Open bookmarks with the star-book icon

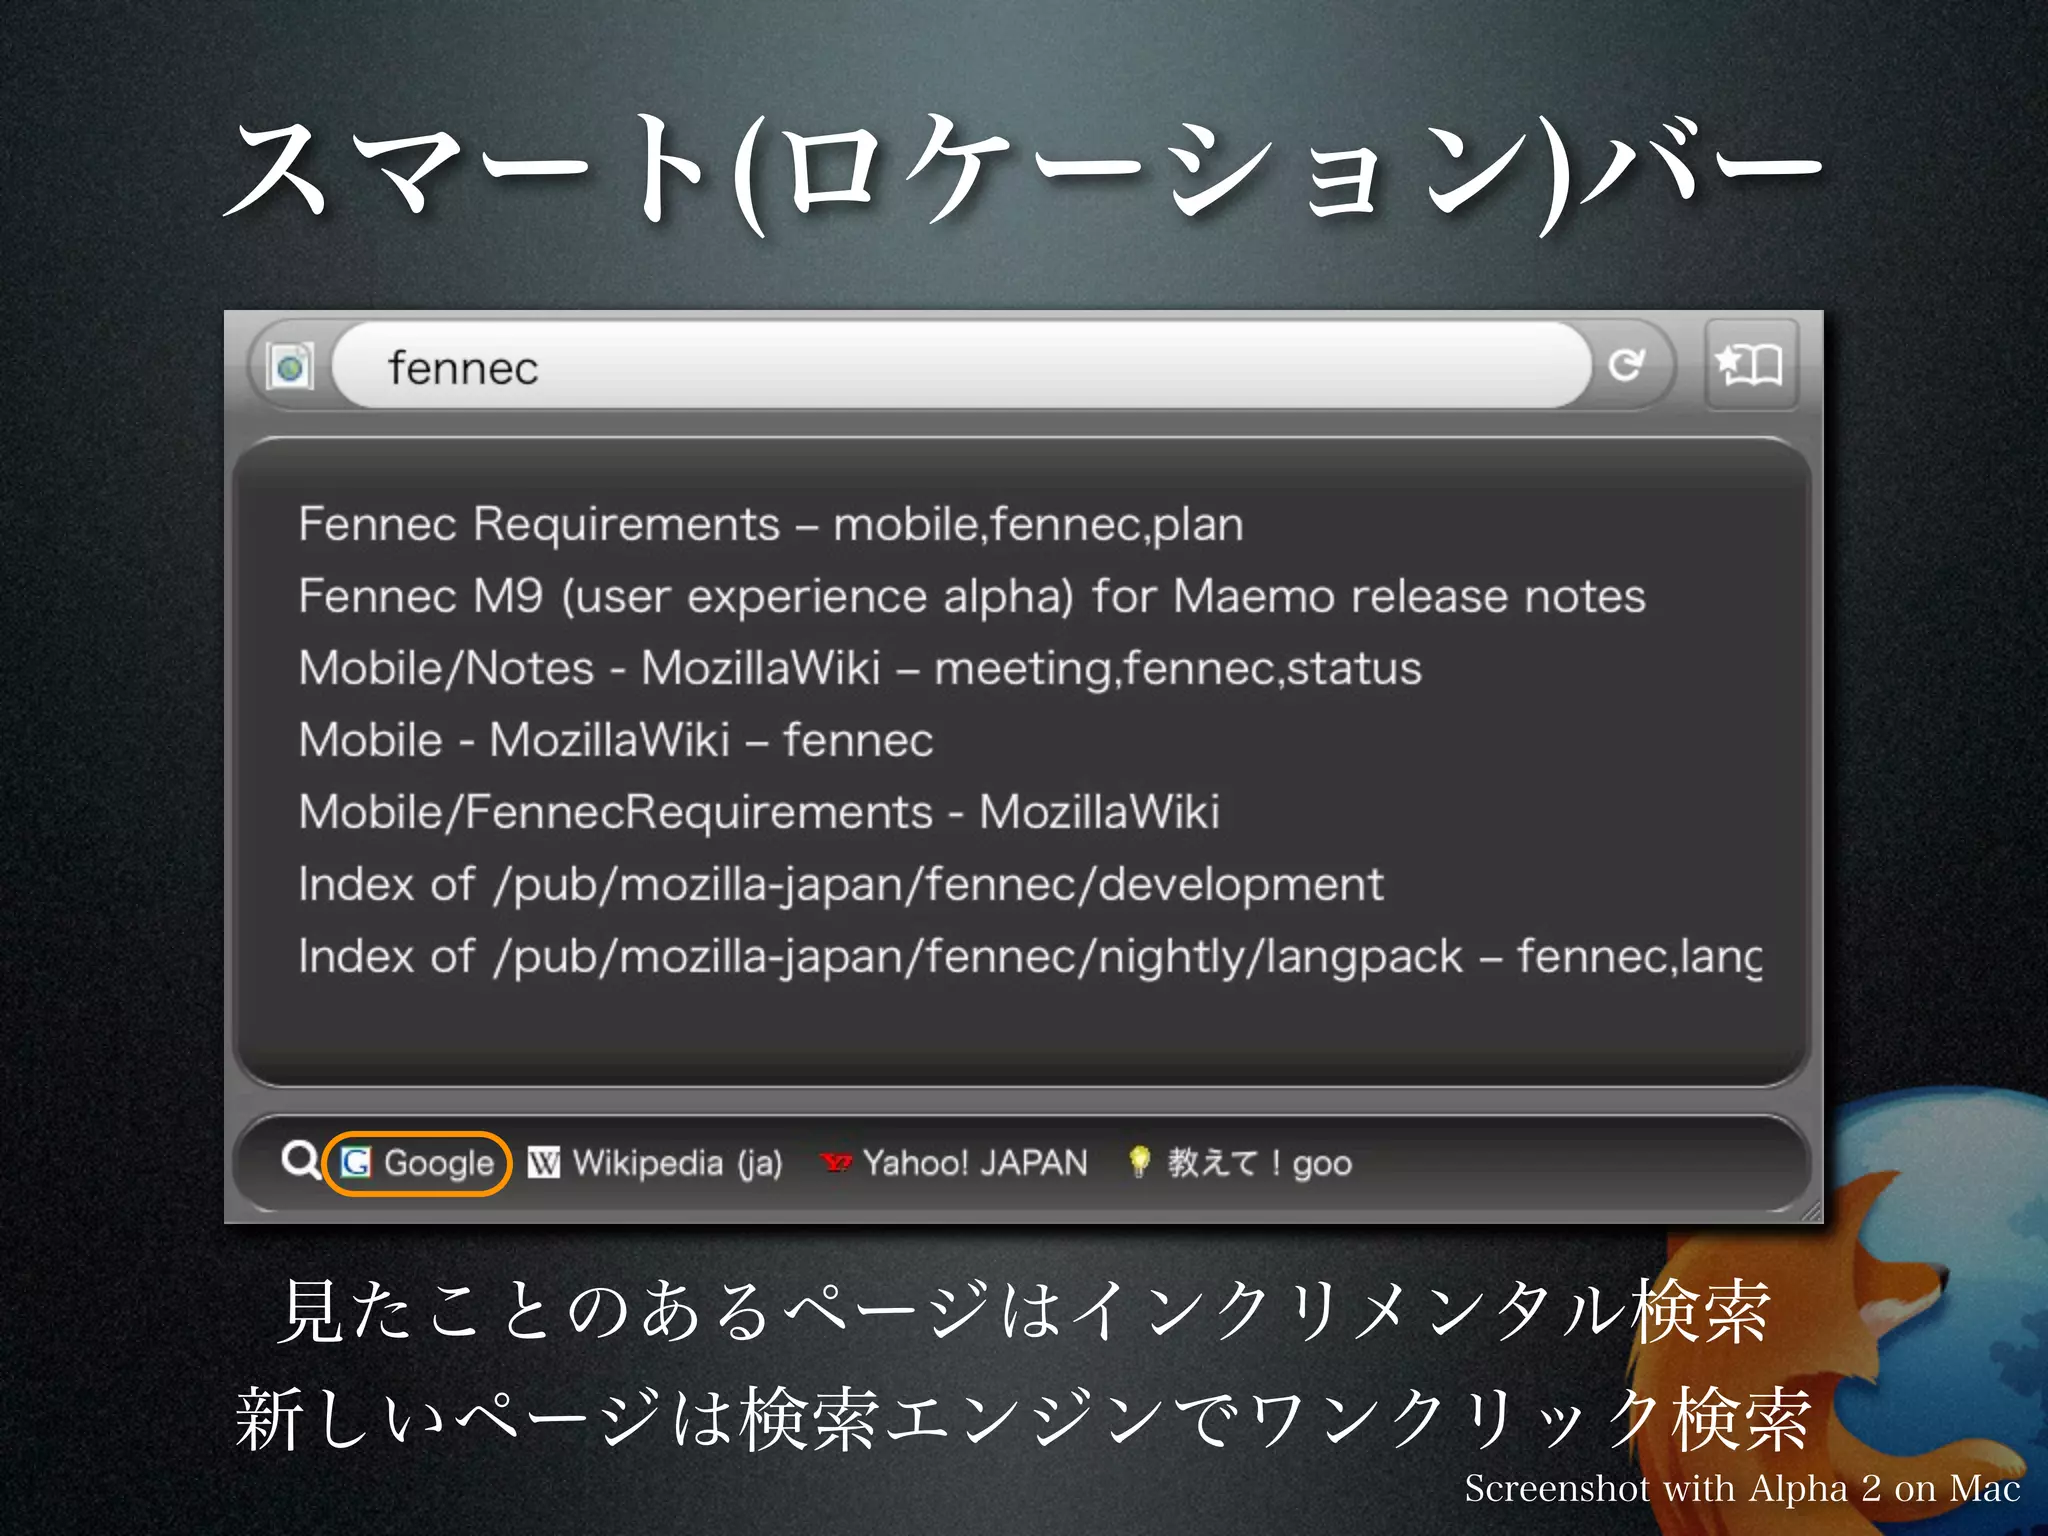pyautogui.click(x=1750, y=365)
